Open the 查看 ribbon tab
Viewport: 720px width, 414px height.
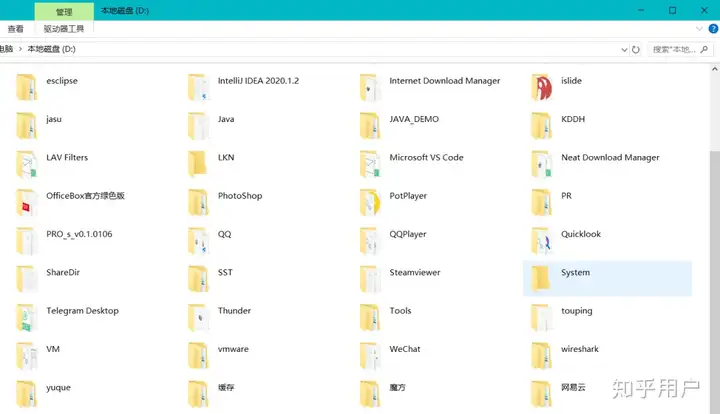click(16, 29)
